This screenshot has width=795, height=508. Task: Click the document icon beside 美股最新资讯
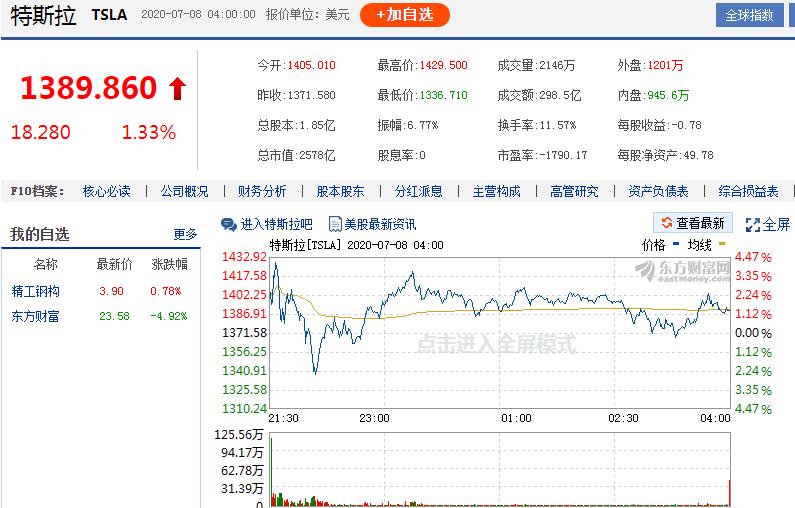(335, 224)
